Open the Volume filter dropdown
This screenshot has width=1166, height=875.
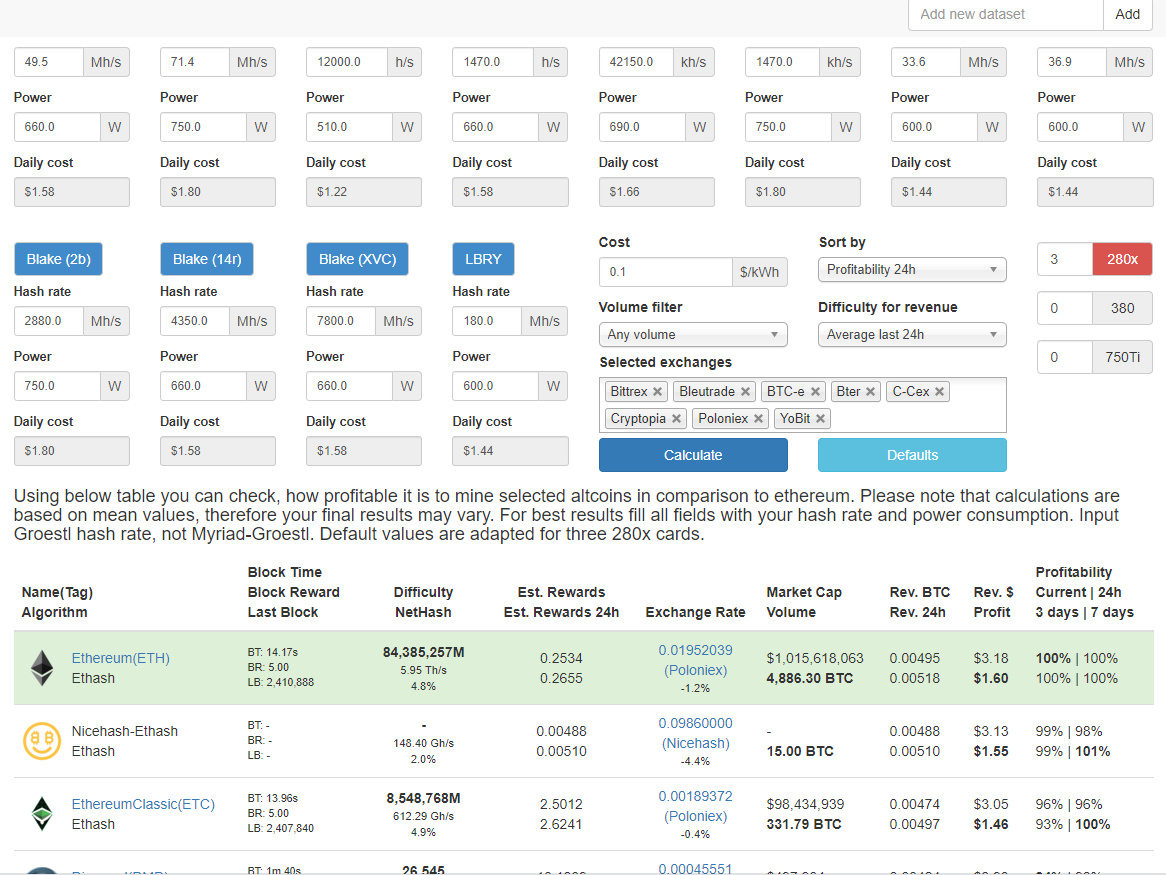coord(692,335)
